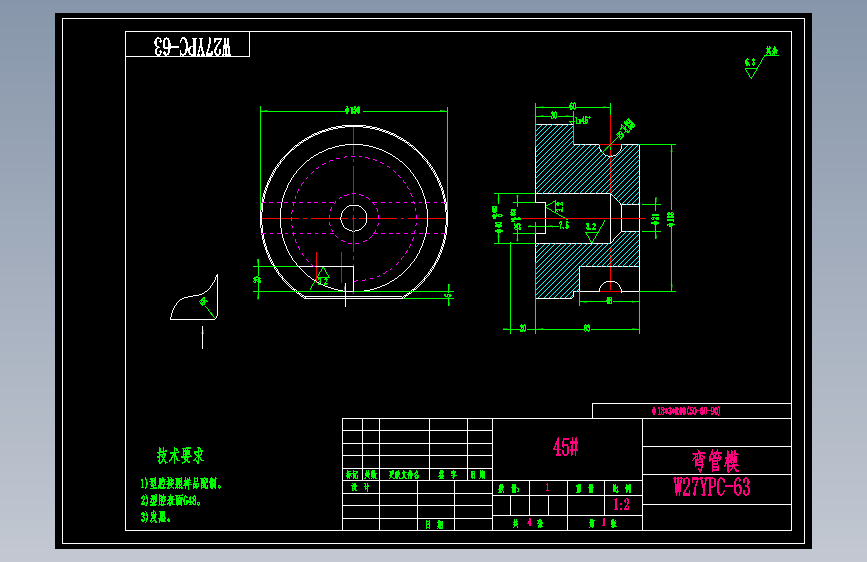Select the 5 dimension at front view bottom right
Viewport: 867px width, 562px height.
click(x=448, y=296)
